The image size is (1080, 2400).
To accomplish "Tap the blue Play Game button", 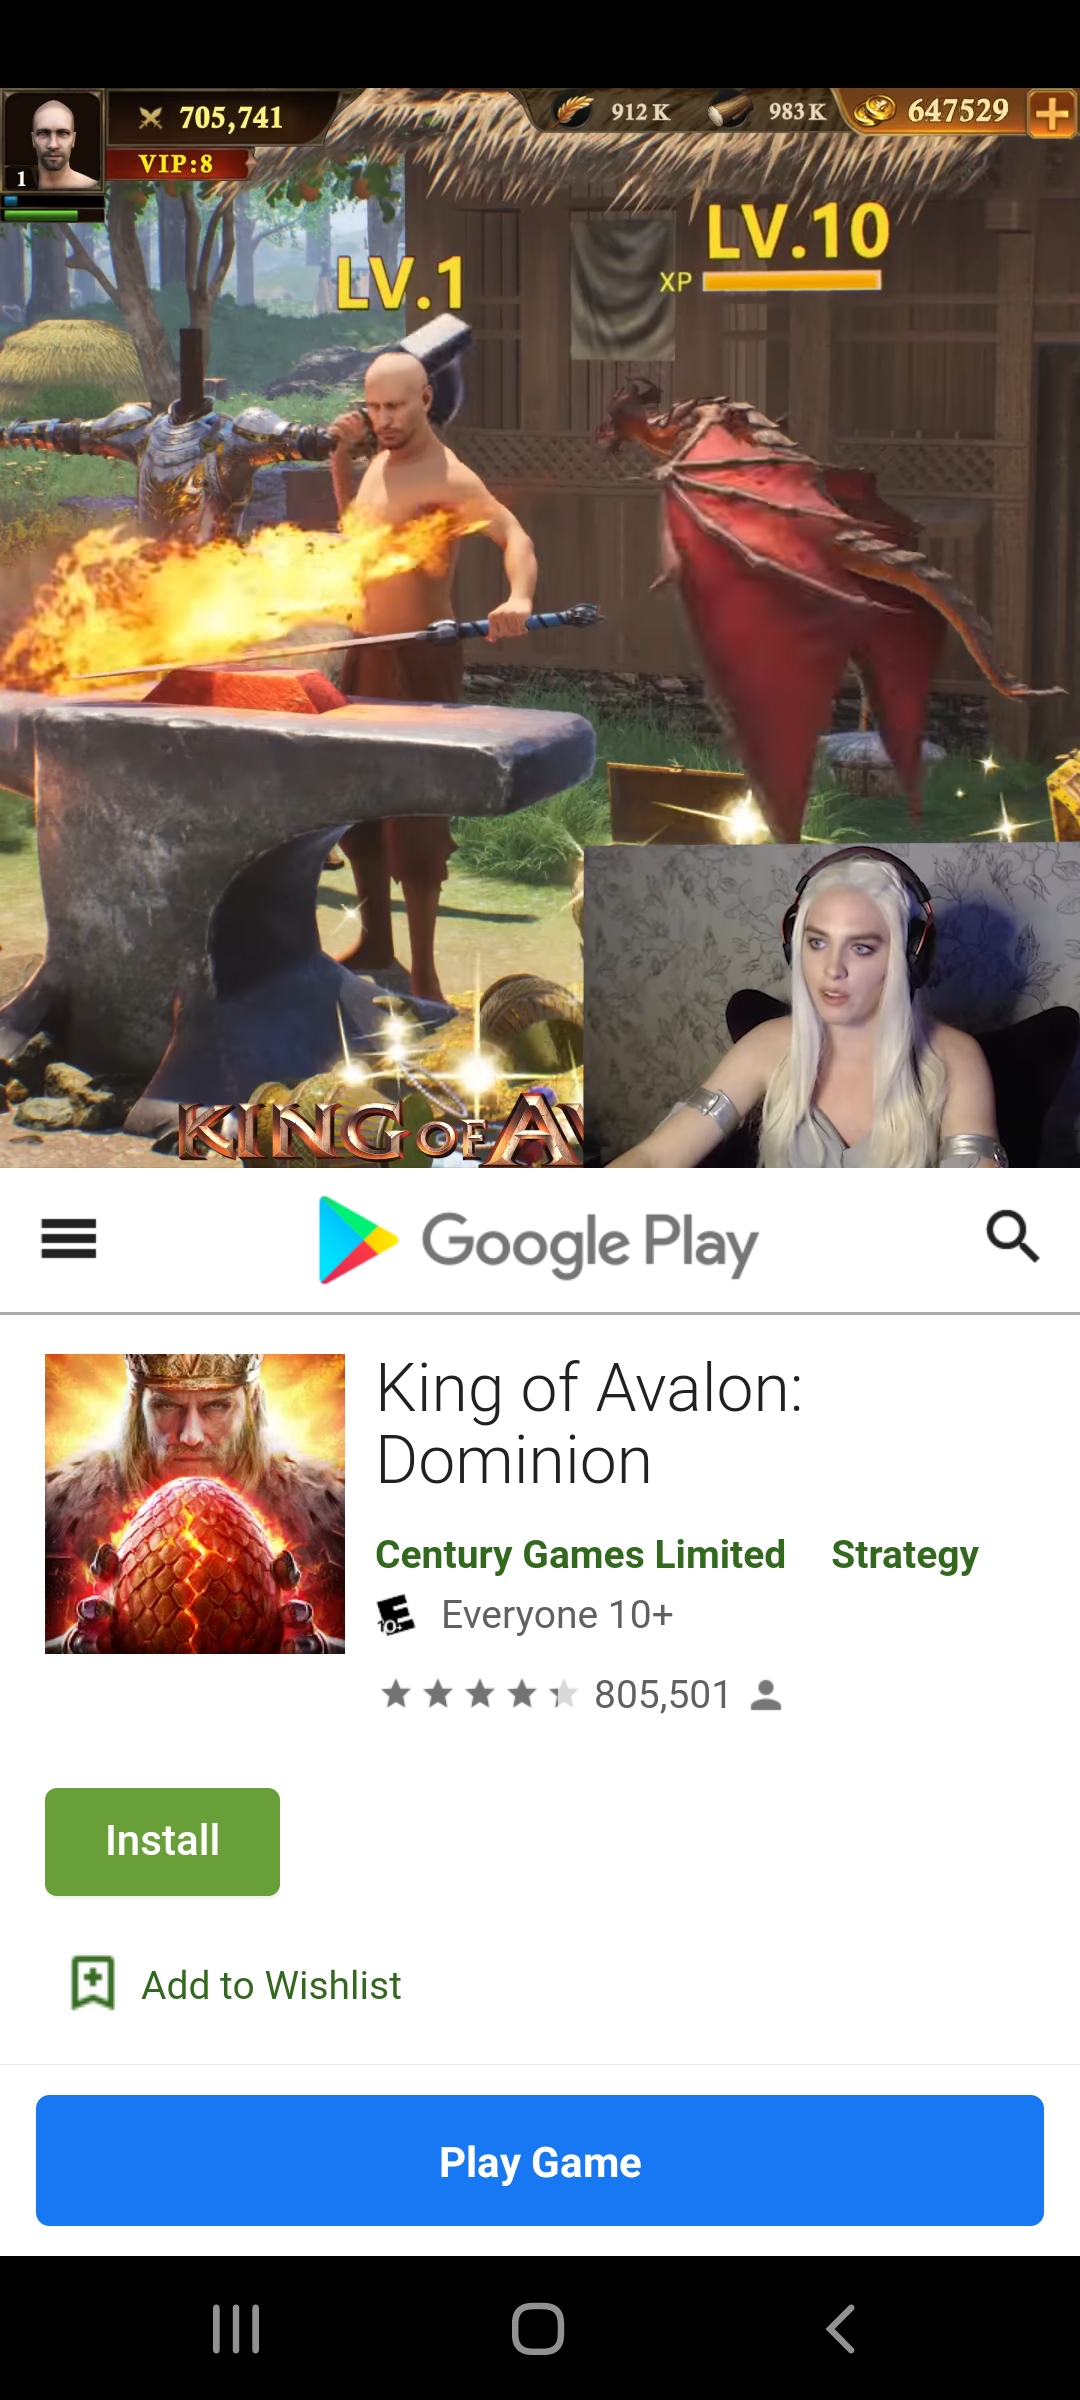I will [x=540, y=2160].
